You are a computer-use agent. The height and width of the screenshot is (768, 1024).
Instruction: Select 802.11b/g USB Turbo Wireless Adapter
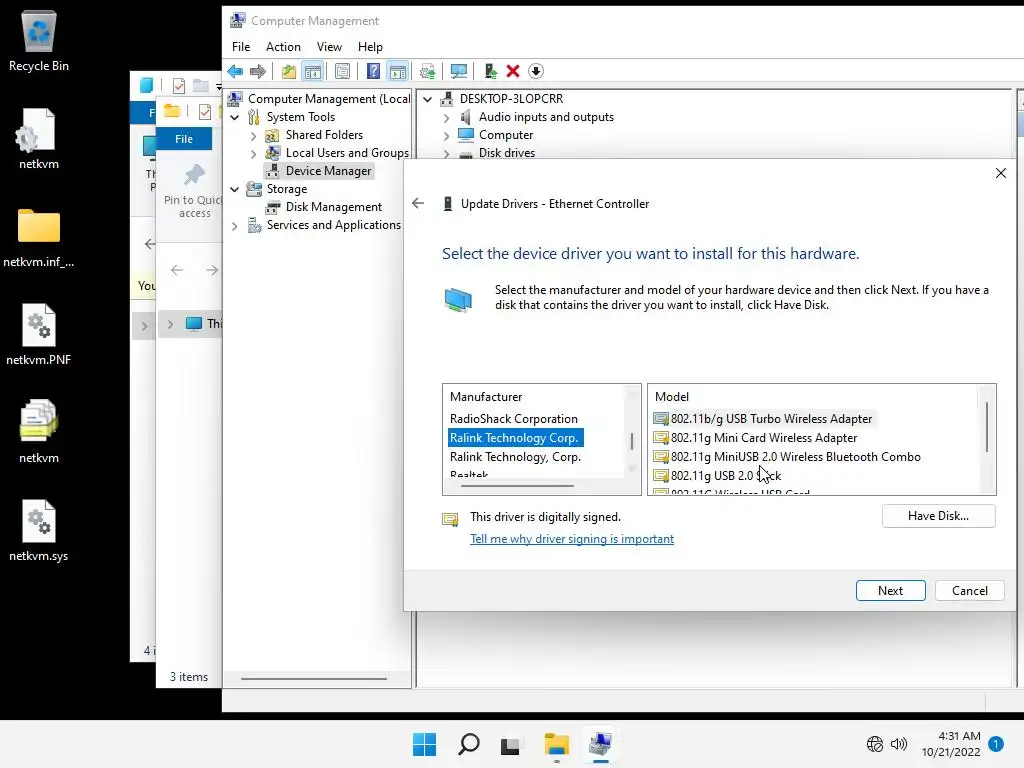pyautogui.click(x=763, y=419)
